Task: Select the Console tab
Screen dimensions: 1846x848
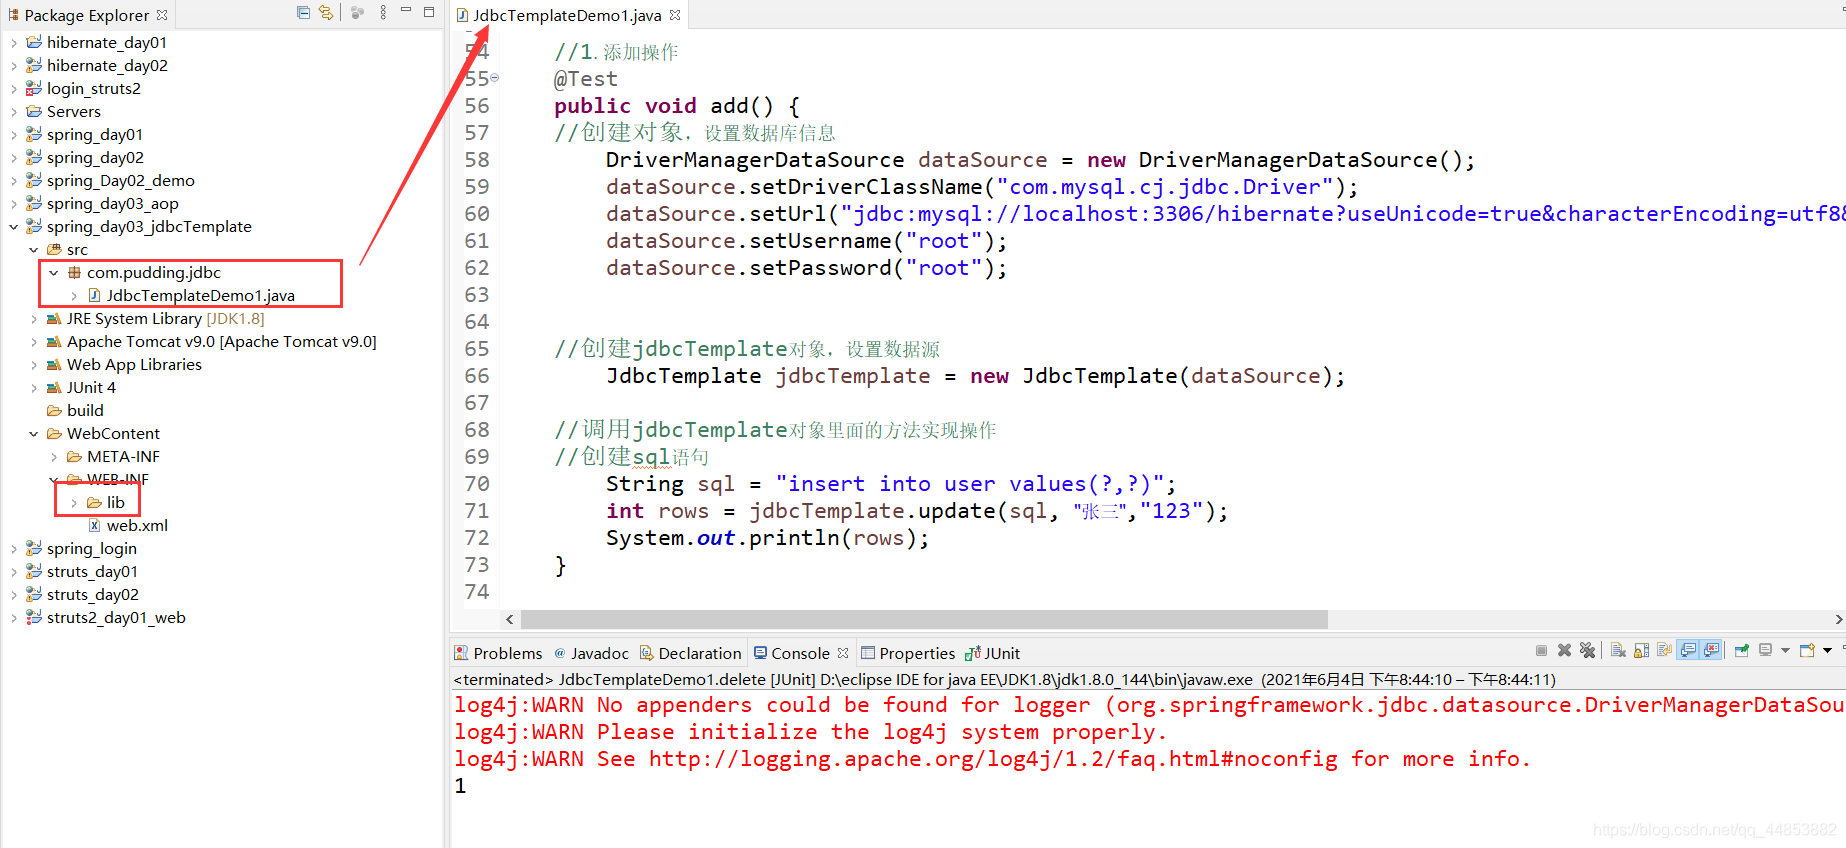Action: [x=791, y=653]
